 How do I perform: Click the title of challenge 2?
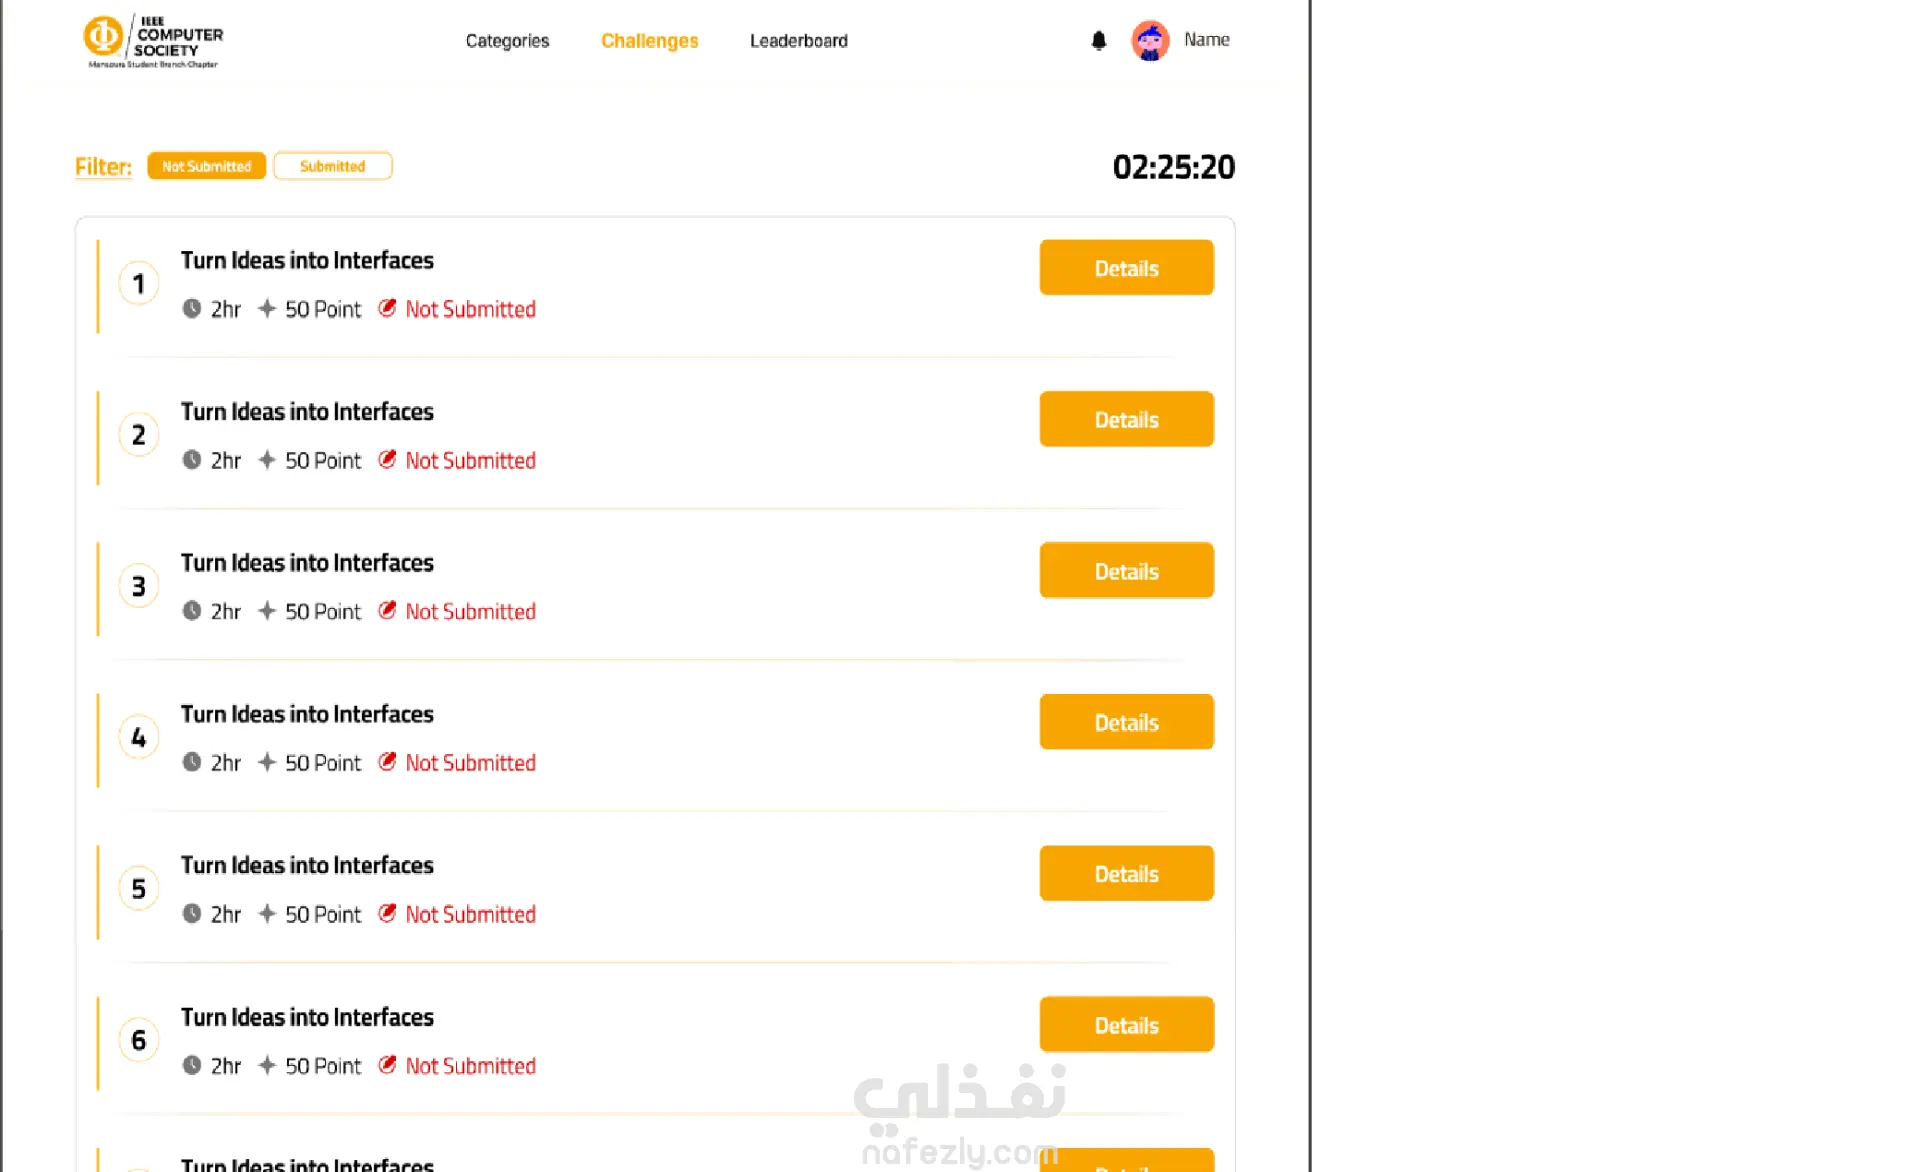(x=307, y=412)
